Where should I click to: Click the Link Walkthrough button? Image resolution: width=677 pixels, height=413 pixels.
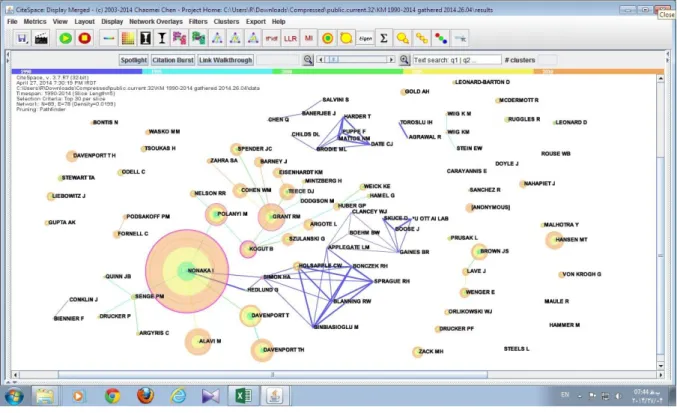pyautogui.click(x=226, y=60)
